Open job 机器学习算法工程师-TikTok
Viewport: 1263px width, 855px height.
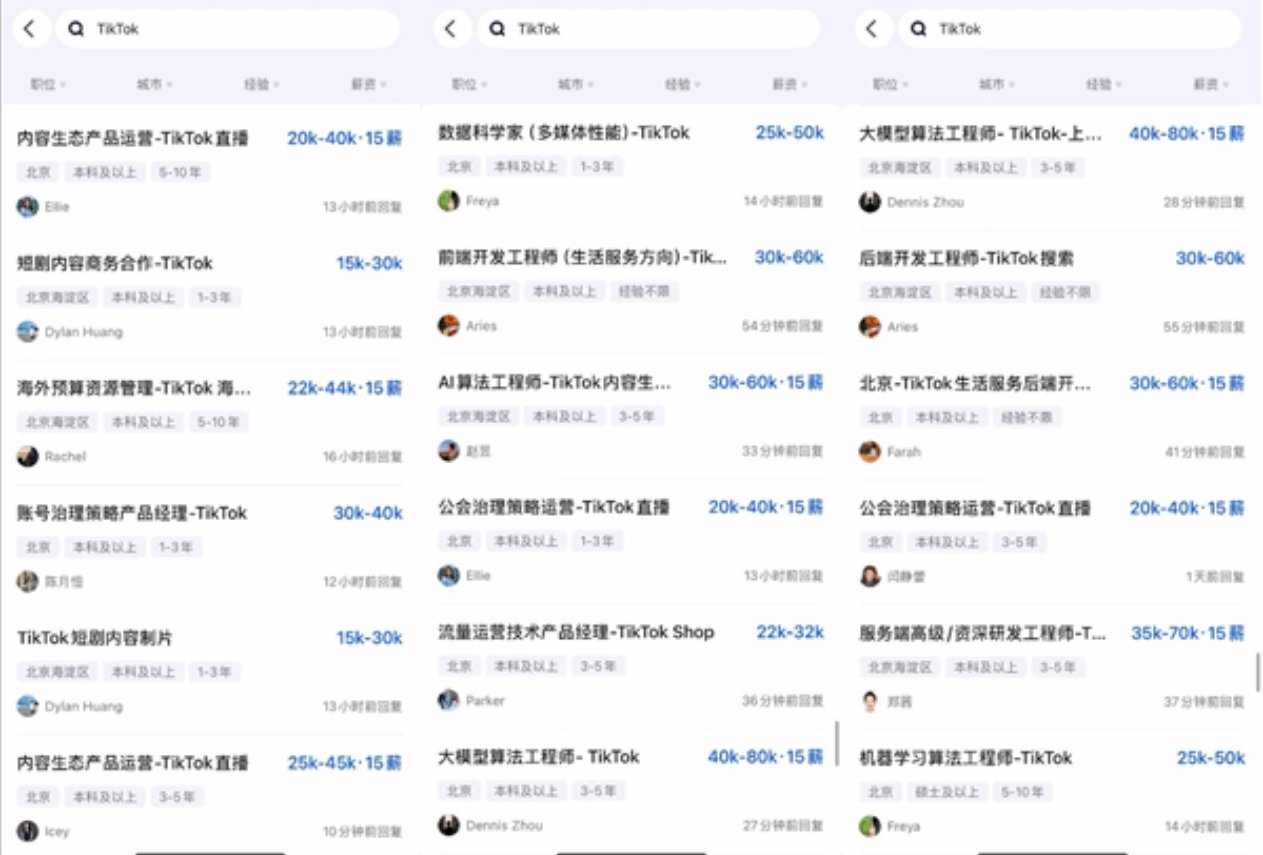pos(966,758)
